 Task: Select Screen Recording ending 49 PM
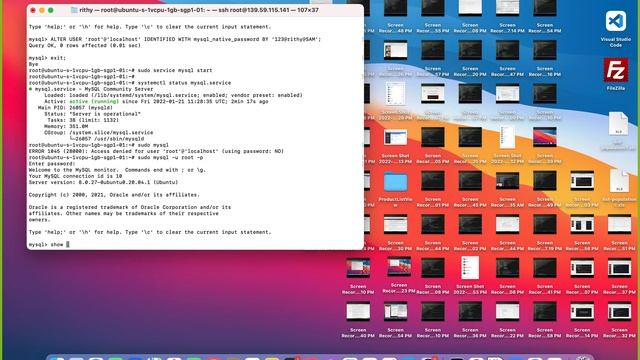click(544, 181)
